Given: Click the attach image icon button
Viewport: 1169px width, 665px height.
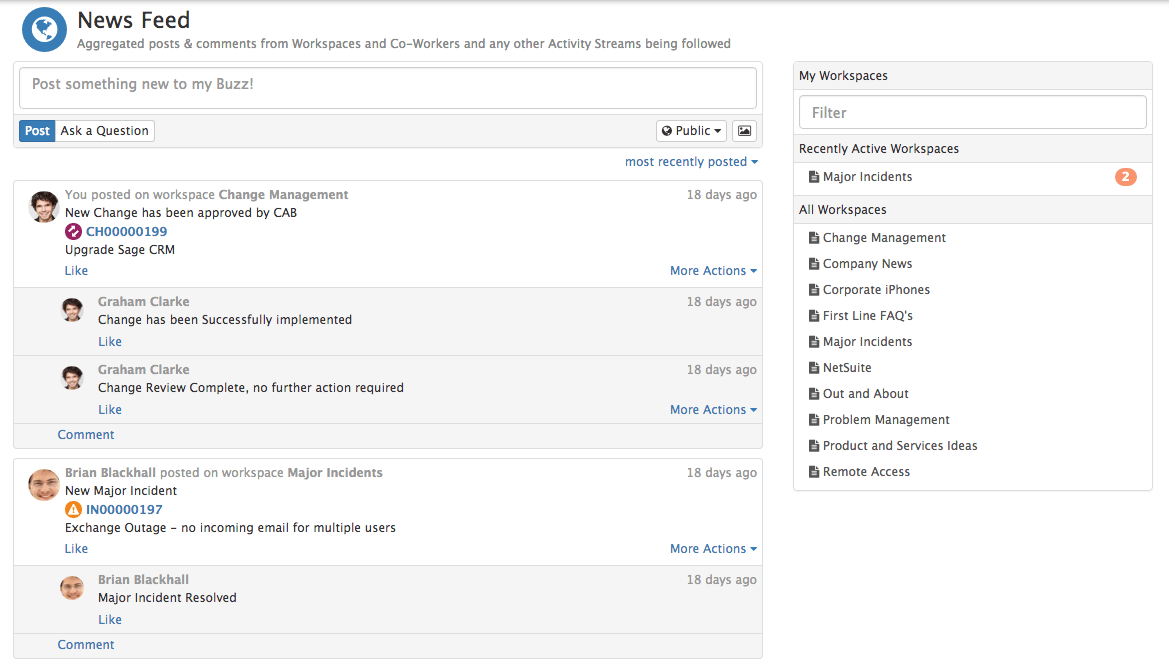Looking at the screenshot, I should (744, 130).
